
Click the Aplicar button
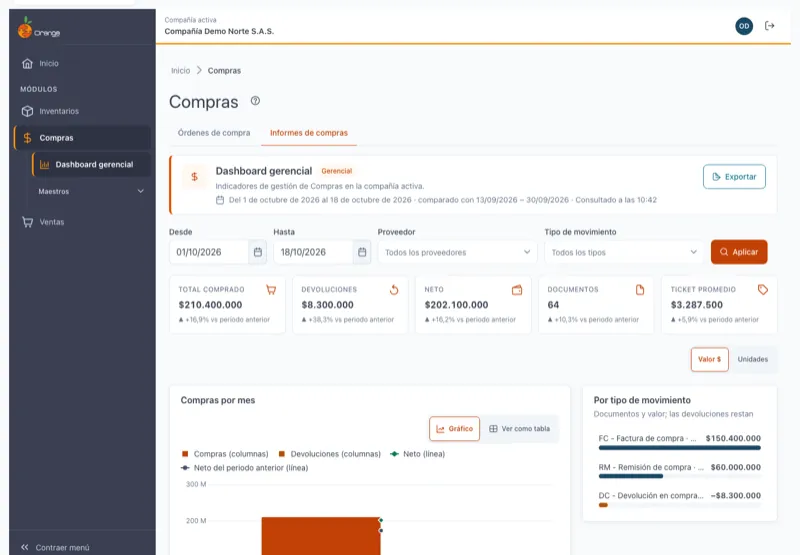click(739, 252)
